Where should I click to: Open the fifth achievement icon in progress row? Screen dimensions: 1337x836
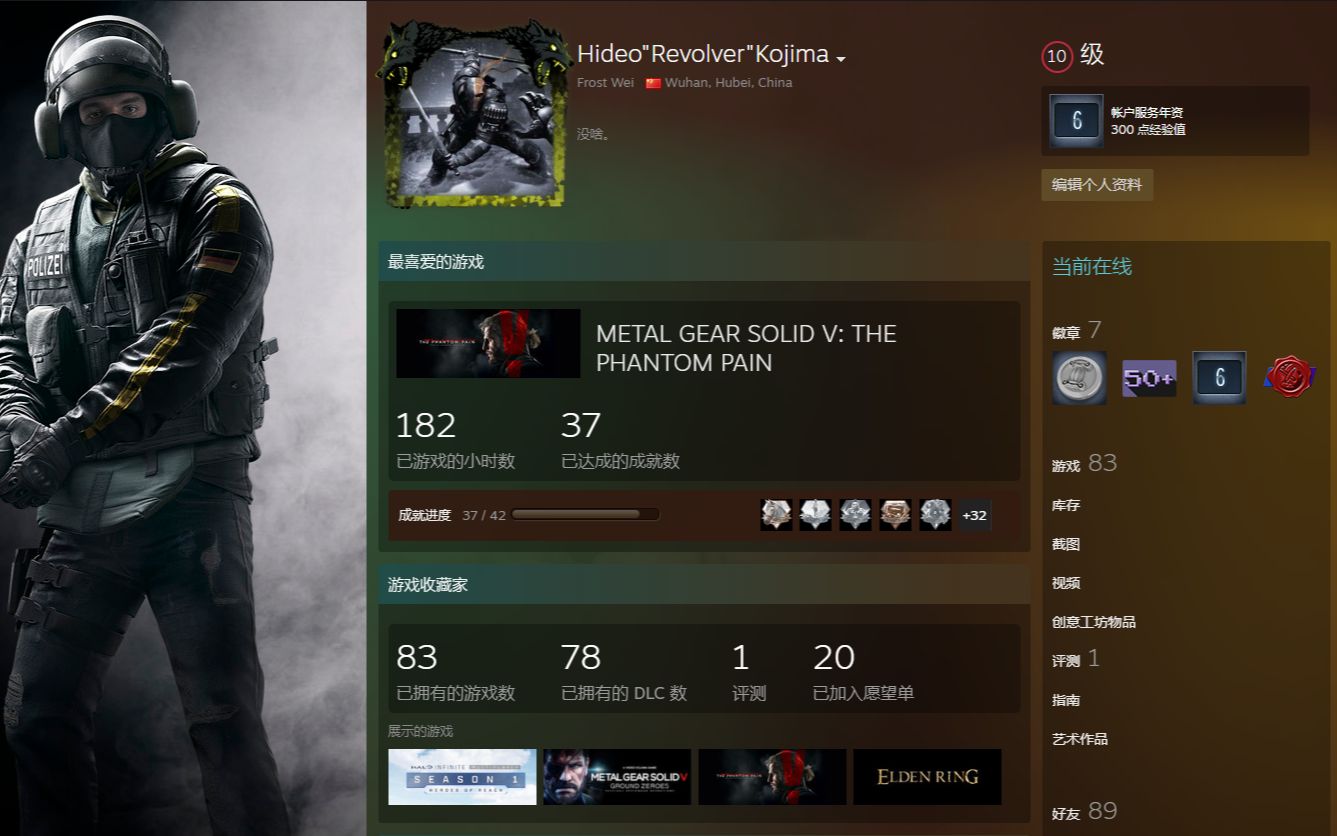[935, 515]
